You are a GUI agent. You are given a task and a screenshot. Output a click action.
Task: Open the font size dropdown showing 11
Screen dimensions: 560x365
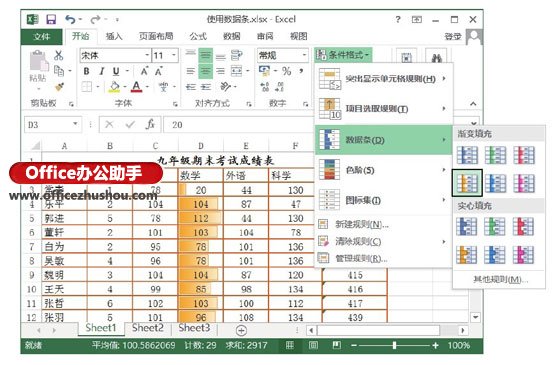click(x=174, y=55)
